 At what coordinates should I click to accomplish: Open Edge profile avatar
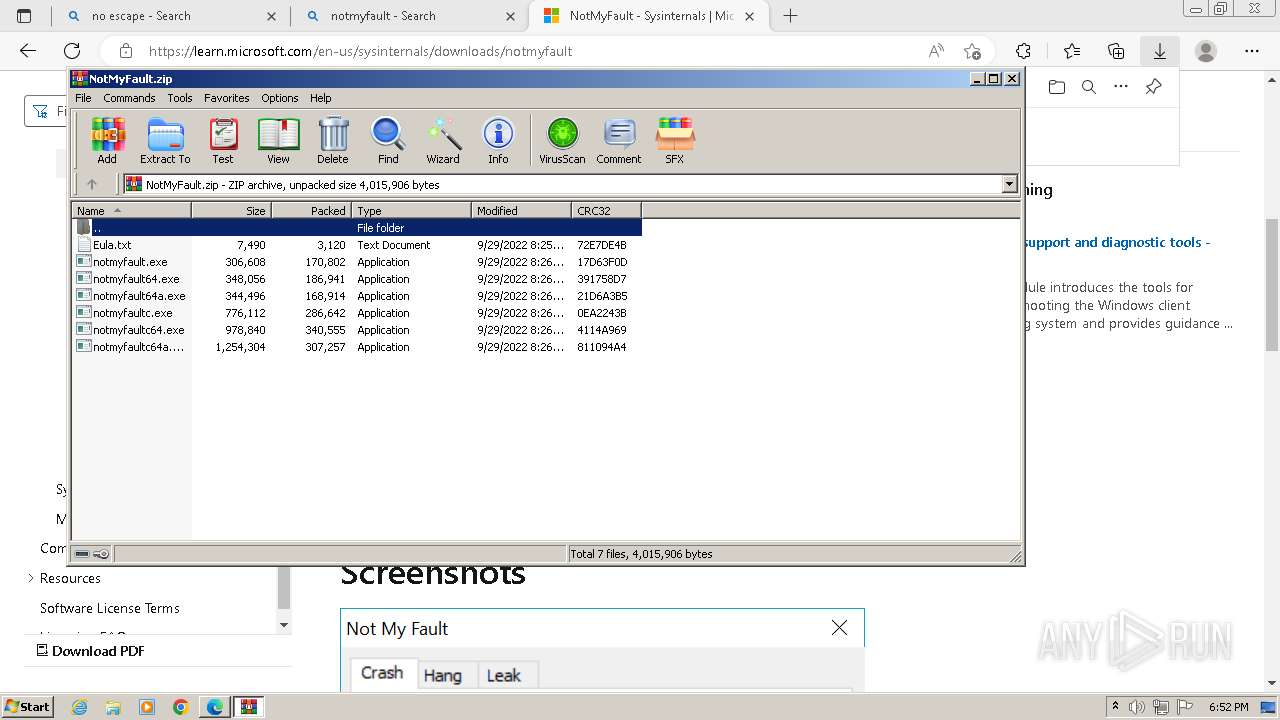pyautogui.click(x=1206, y=51)
